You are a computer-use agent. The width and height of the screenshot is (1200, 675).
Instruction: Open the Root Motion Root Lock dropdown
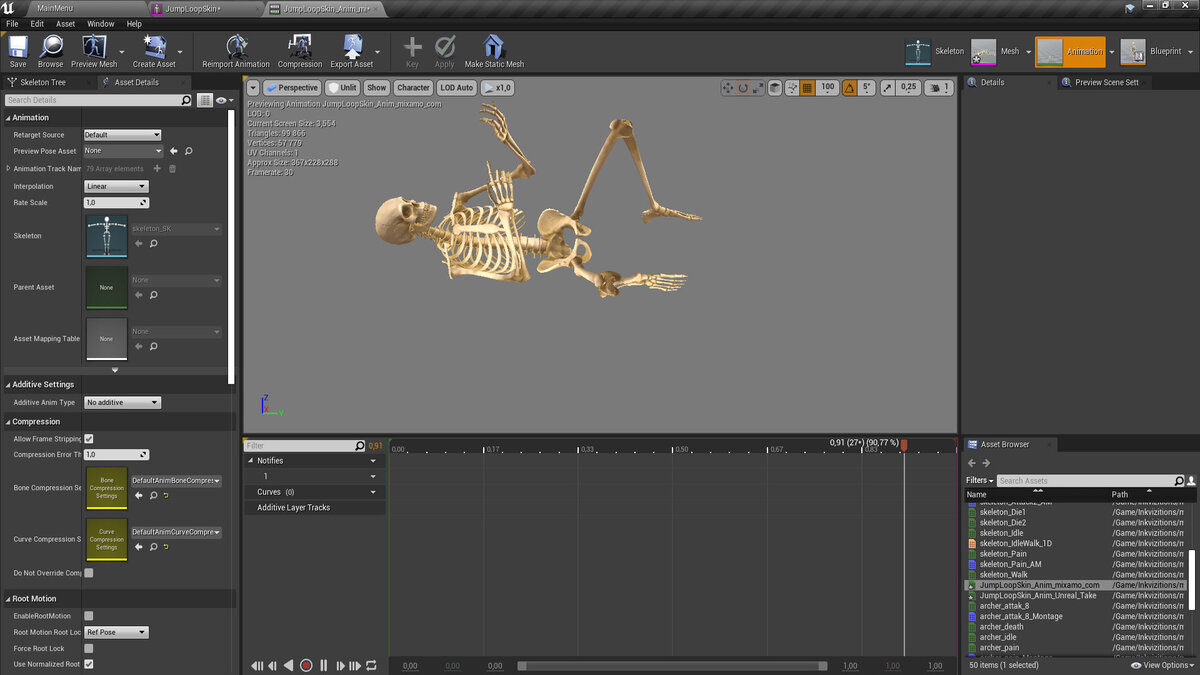coord(116,632)
